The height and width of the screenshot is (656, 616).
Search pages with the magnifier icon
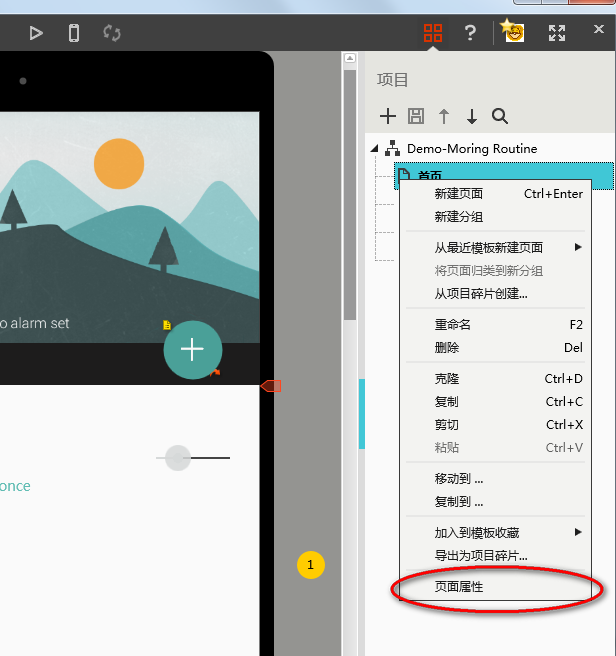(500, 116)
